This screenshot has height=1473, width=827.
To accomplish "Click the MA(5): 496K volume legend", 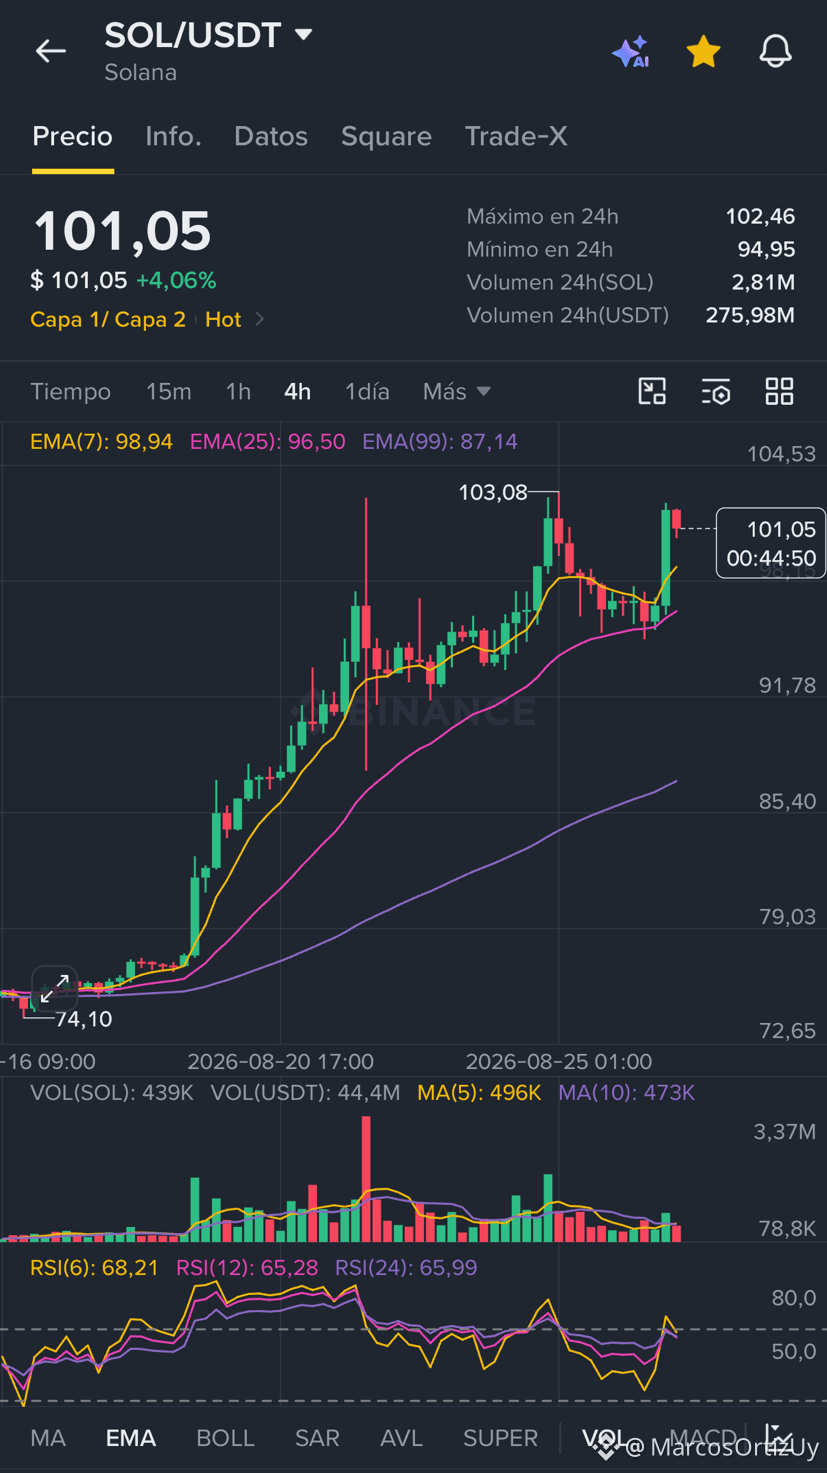I will tap(479, 1092).
